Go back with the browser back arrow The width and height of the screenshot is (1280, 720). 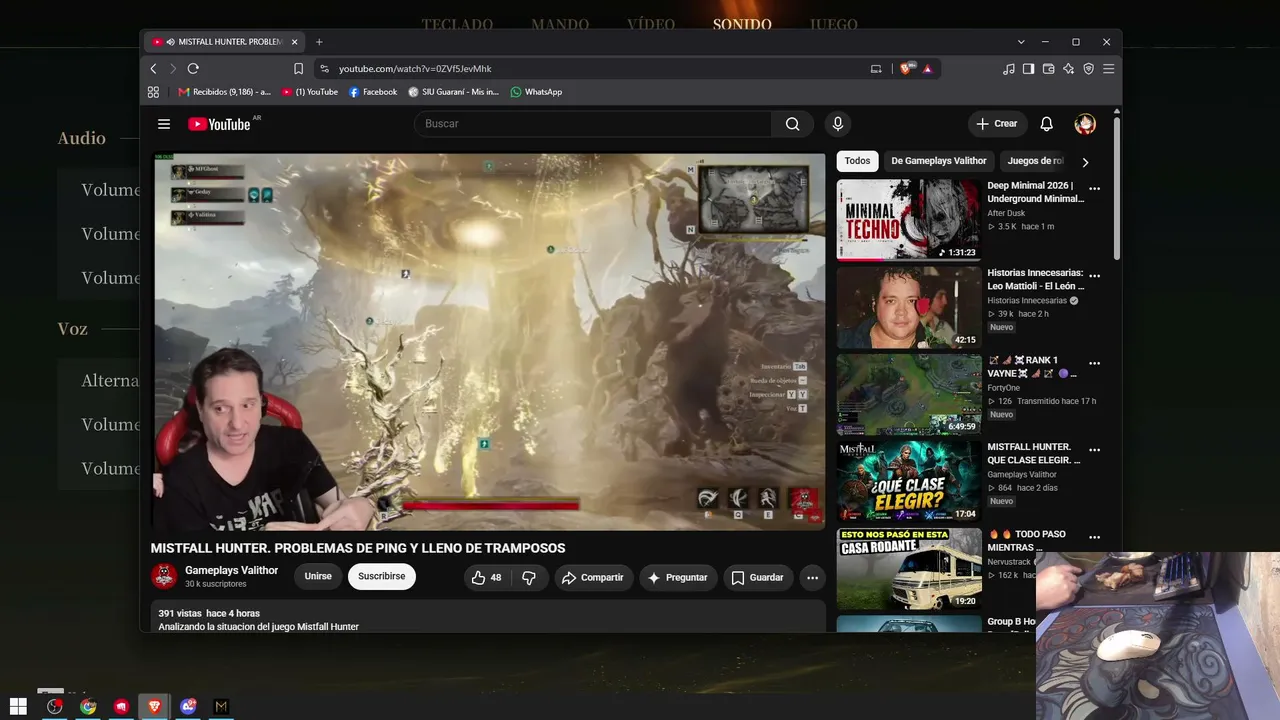153,69
